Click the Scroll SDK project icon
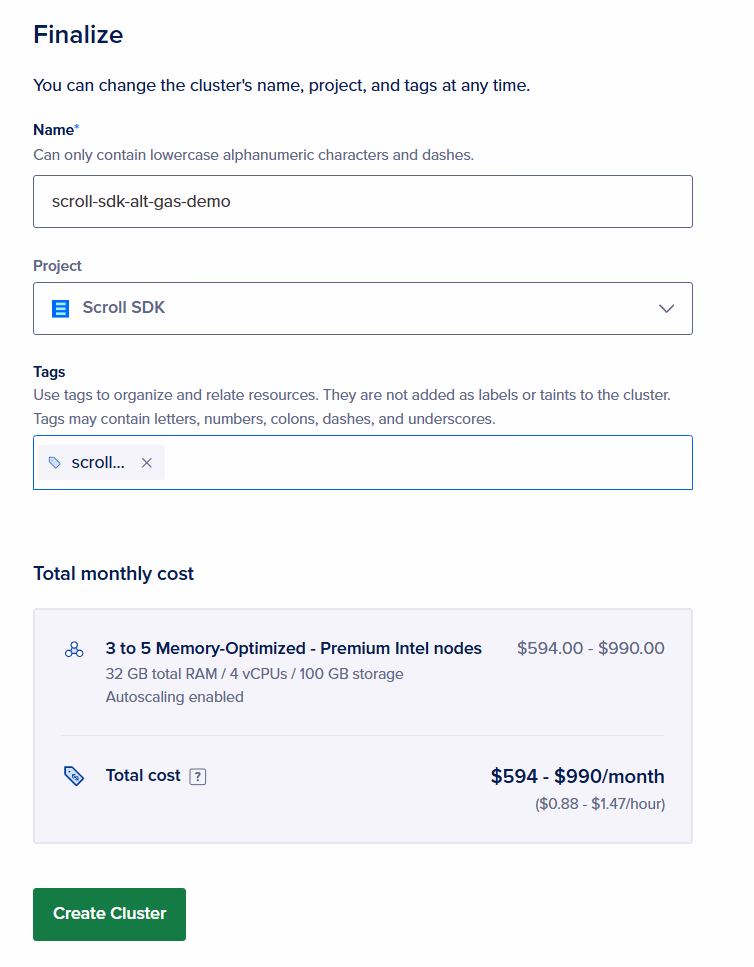 [x=60, y=308]
